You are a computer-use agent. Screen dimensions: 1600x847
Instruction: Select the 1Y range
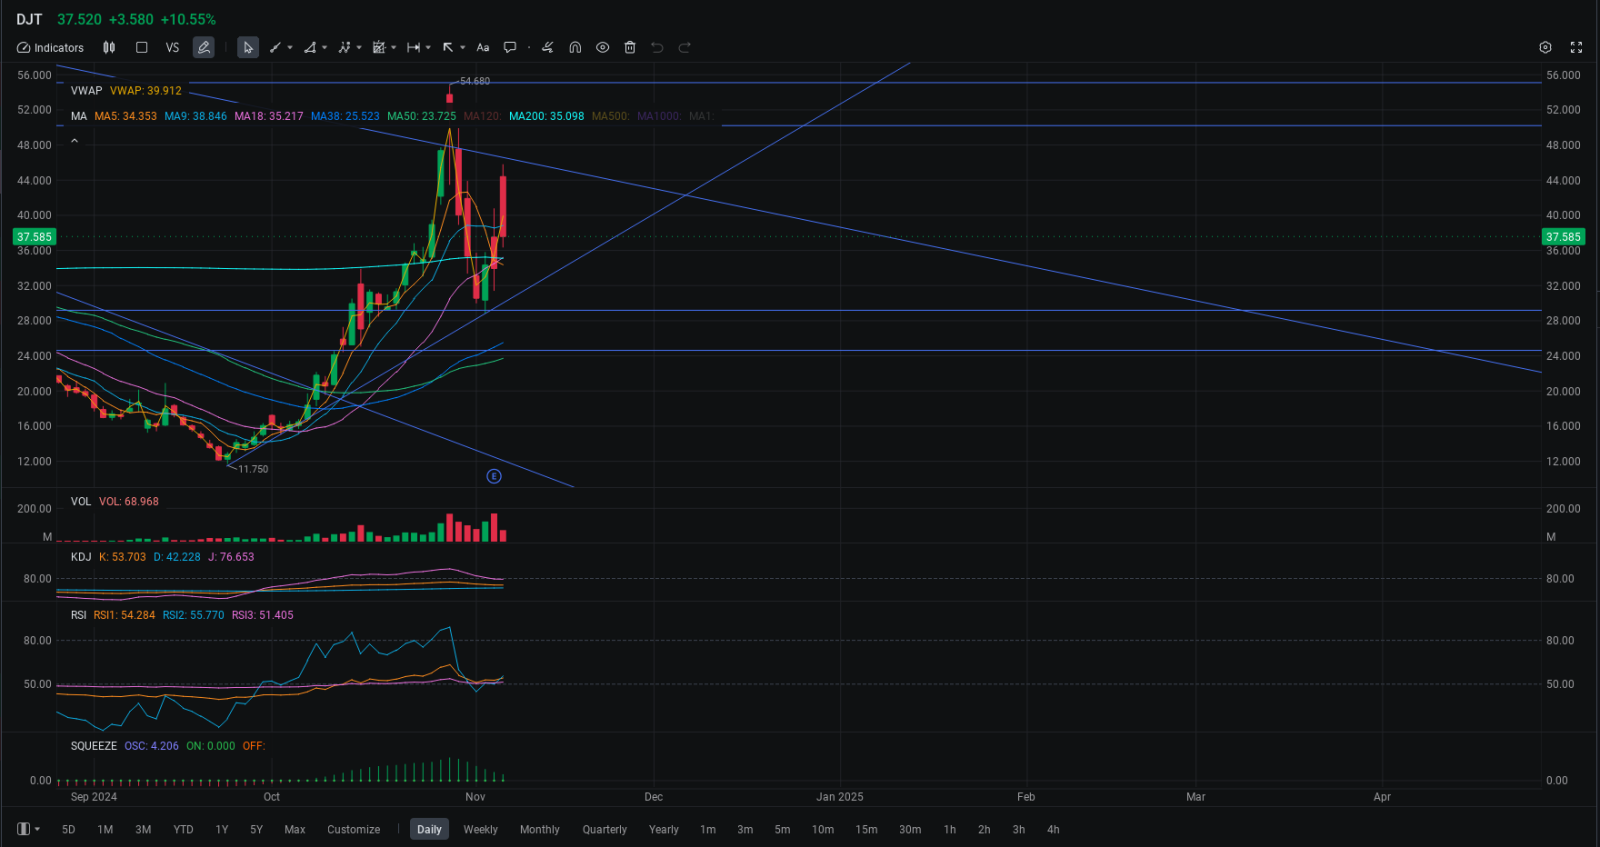[x=222, y=829]
